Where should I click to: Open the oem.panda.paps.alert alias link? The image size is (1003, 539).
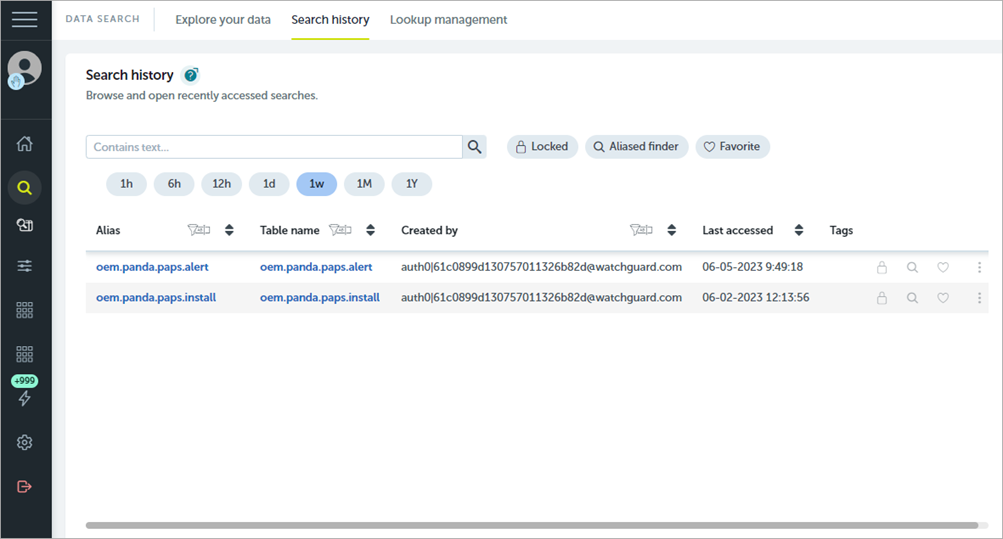tap(152, 268)
